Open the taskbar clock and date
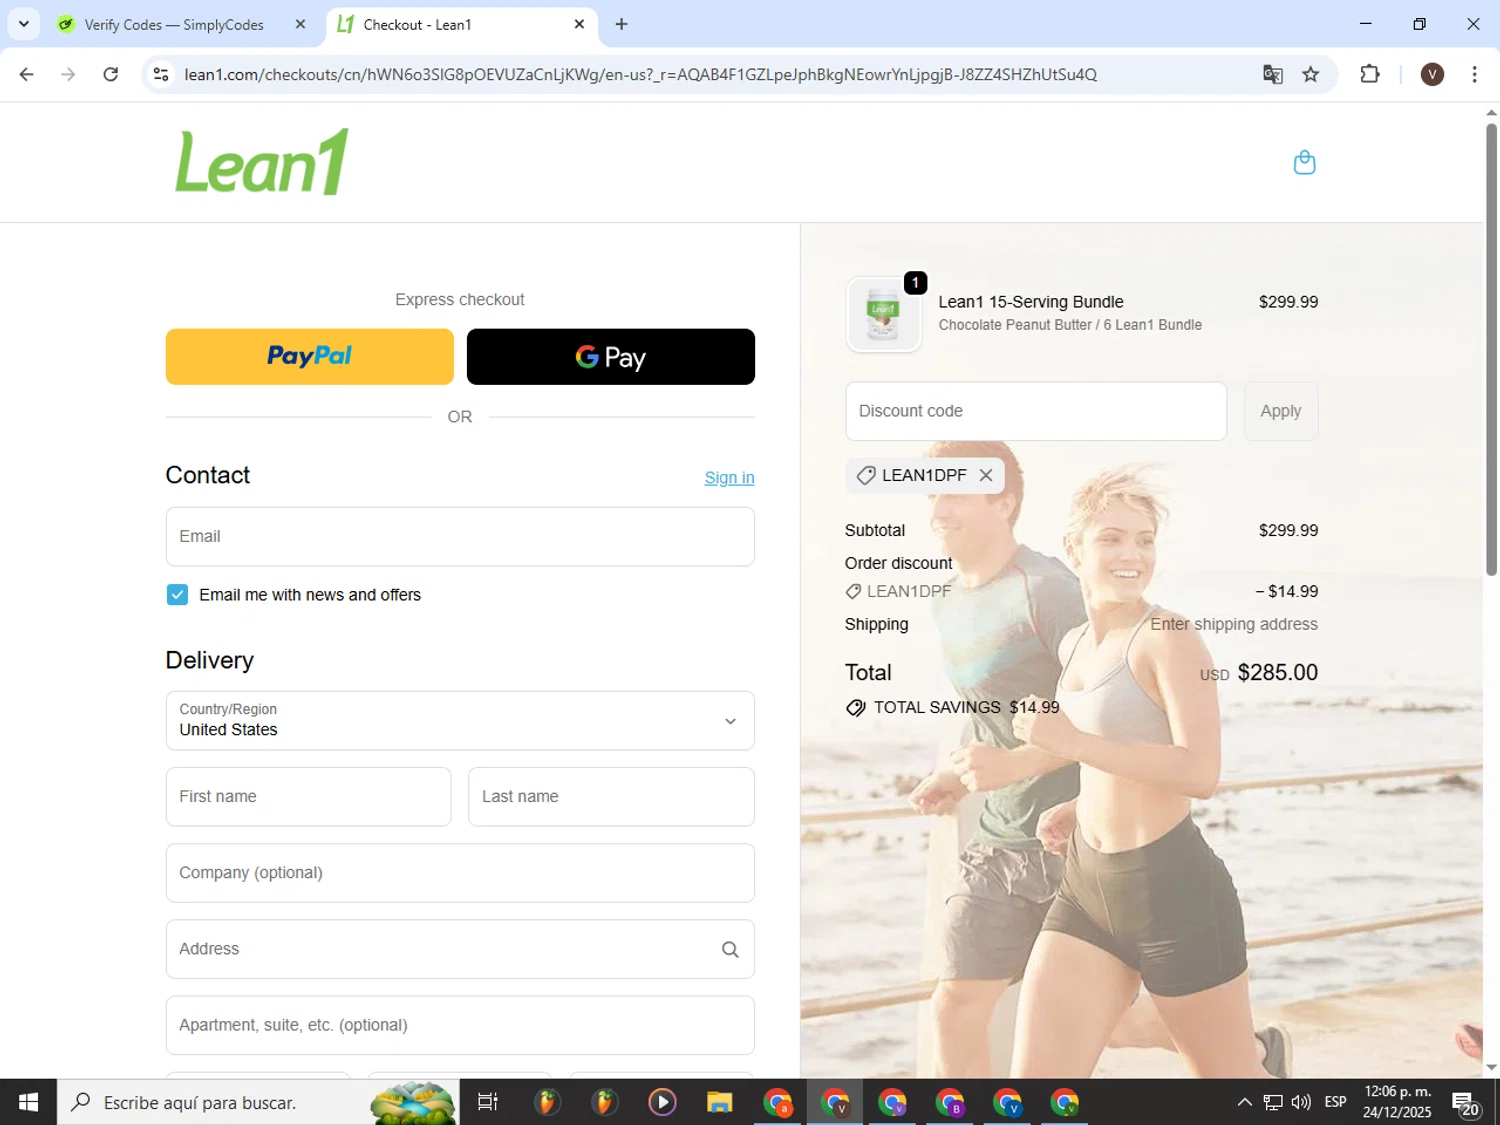The width and height of the screenshot is (1500, 1125). [x=1397, y=1102]
